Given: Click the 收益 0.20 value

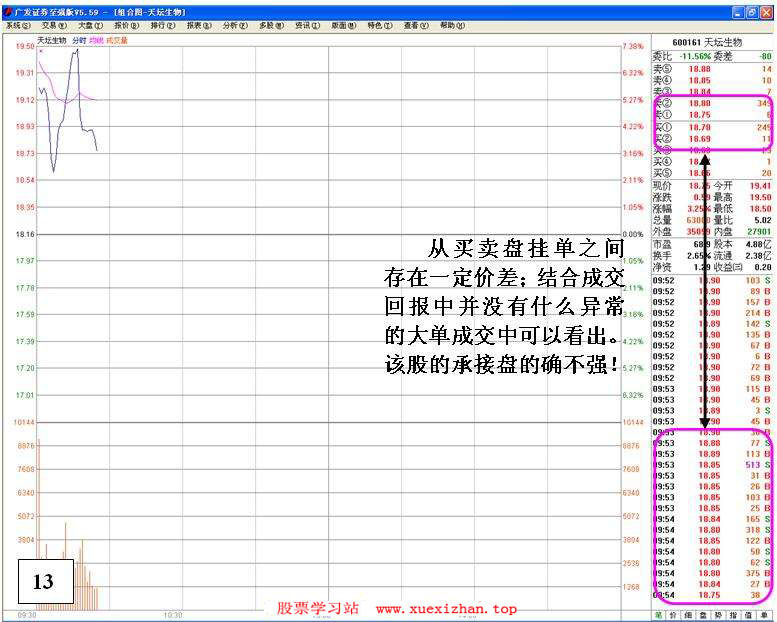Looking at the screenshot, I should 763,267.
